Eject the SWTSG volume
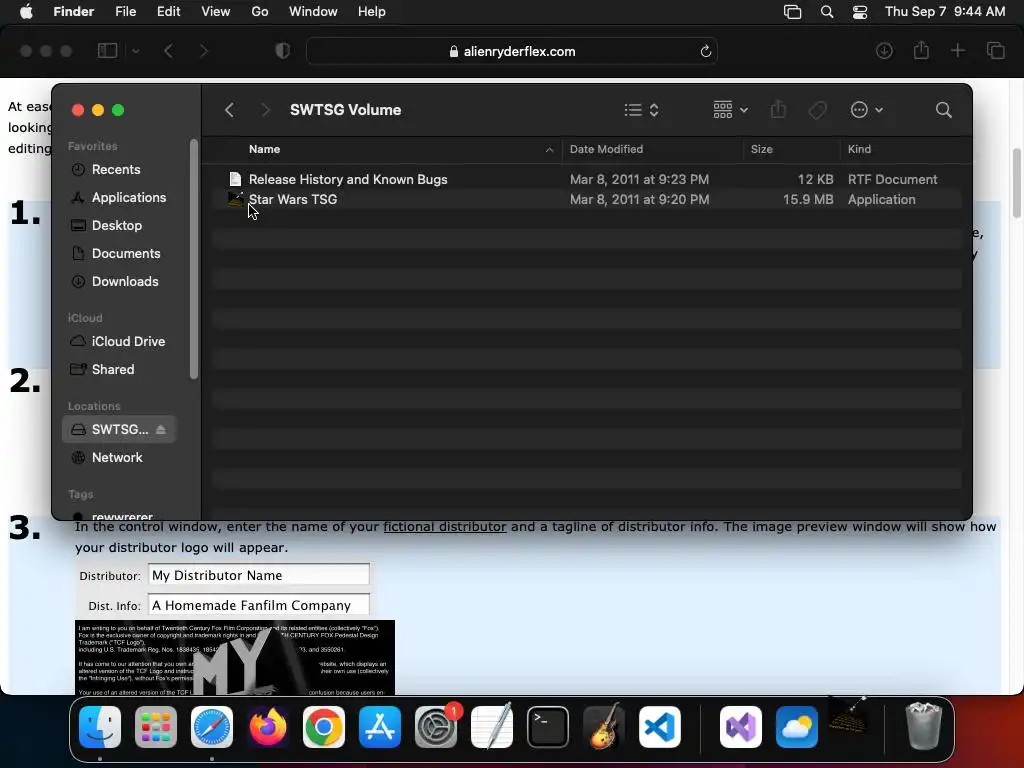 (161, 429)
